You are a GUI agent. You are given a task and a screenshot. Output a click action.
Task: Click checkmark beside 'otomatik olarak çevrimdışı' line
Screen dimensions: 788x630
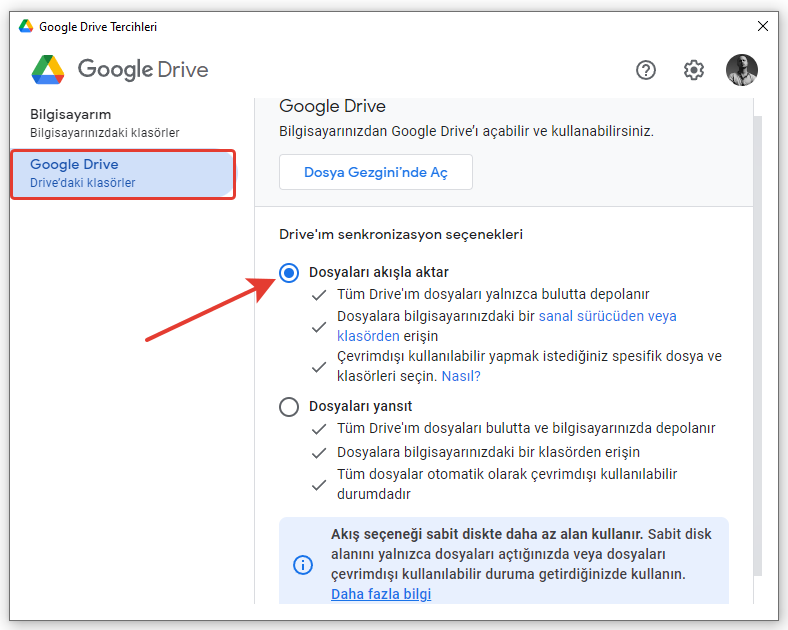(x=318, y=484)
